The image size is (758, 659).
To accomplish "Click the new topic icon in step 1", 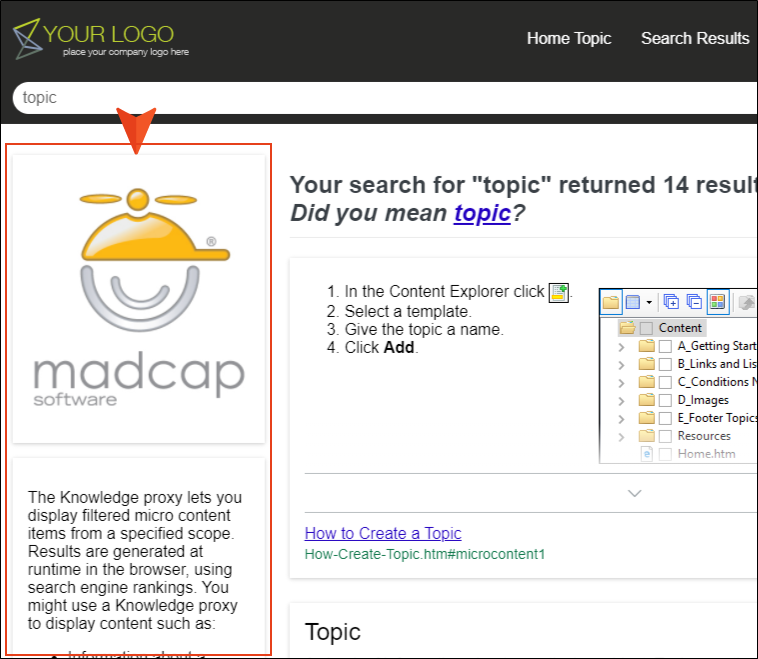I will click(558, 293).
